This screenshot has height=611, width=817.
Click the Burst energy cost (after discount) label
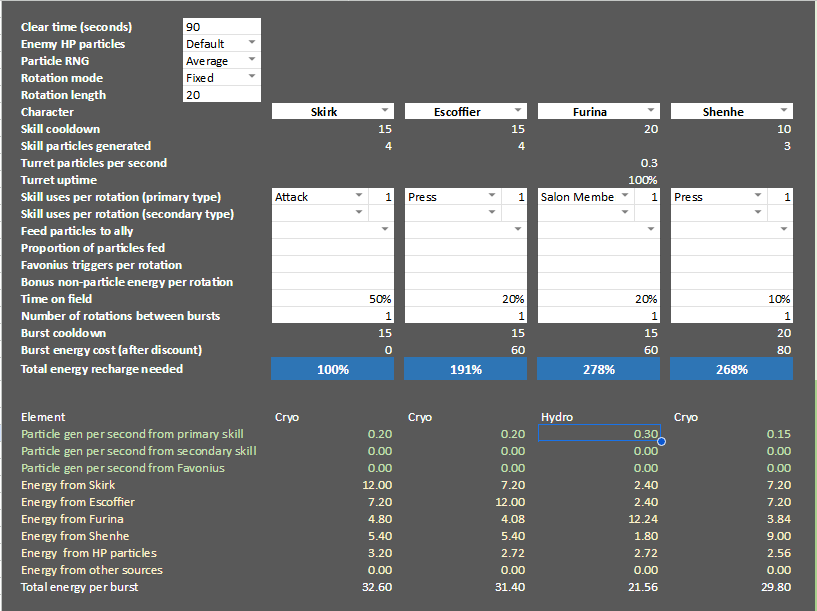[x=111, y=350]
